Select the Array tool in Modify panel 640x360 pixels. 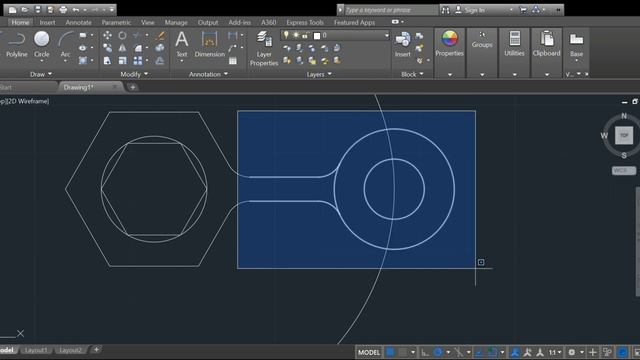click(138, 61)
